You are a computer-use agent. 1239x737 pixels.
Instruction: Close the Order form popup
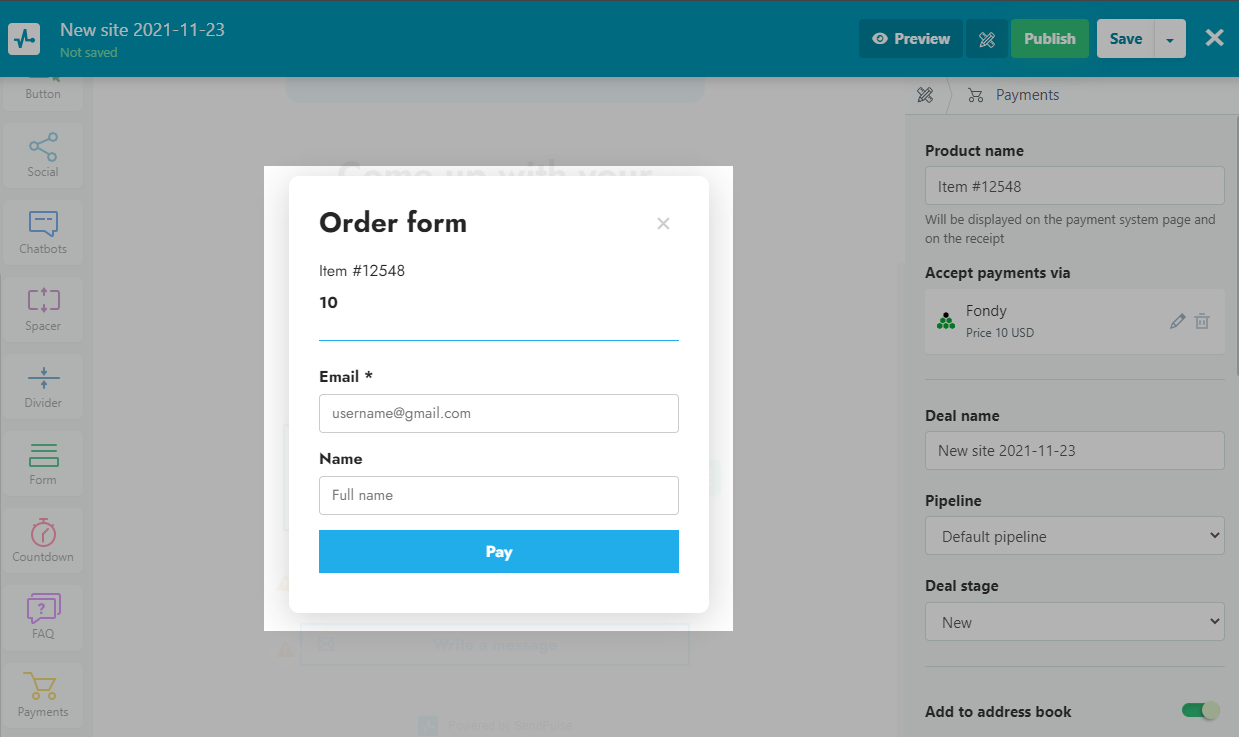click(663, 223)
